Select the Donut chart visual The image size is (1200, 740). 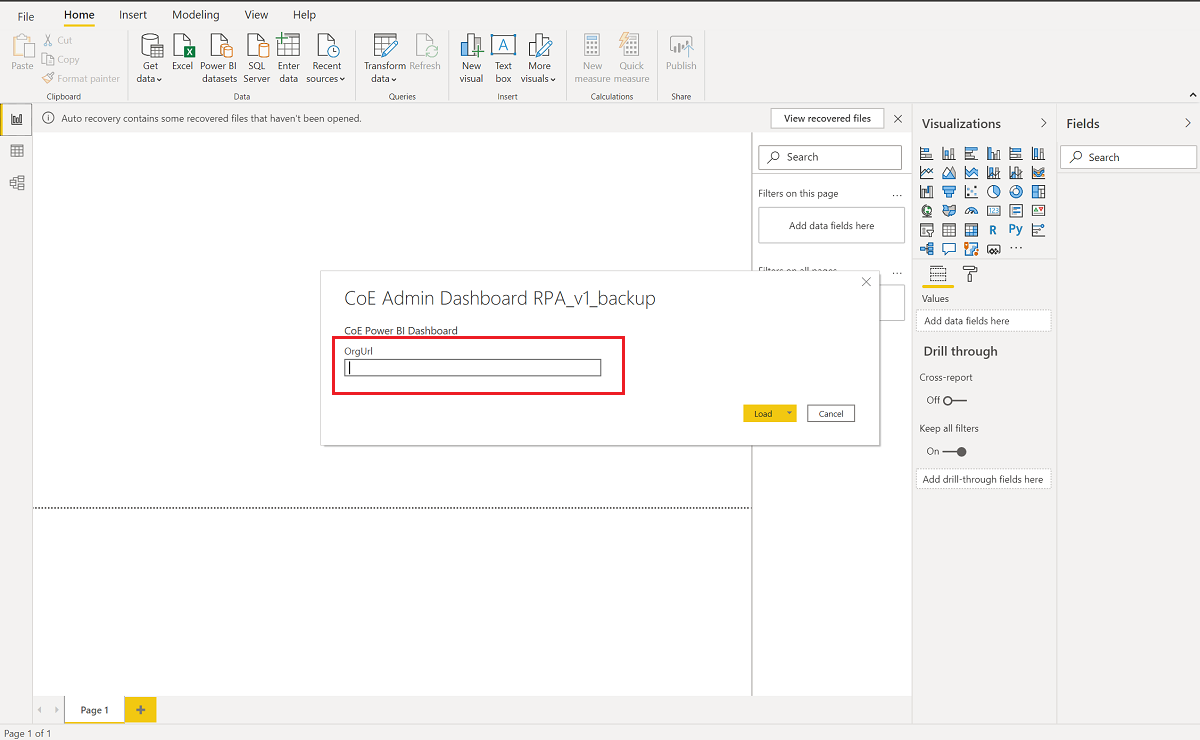[1016, 191]
